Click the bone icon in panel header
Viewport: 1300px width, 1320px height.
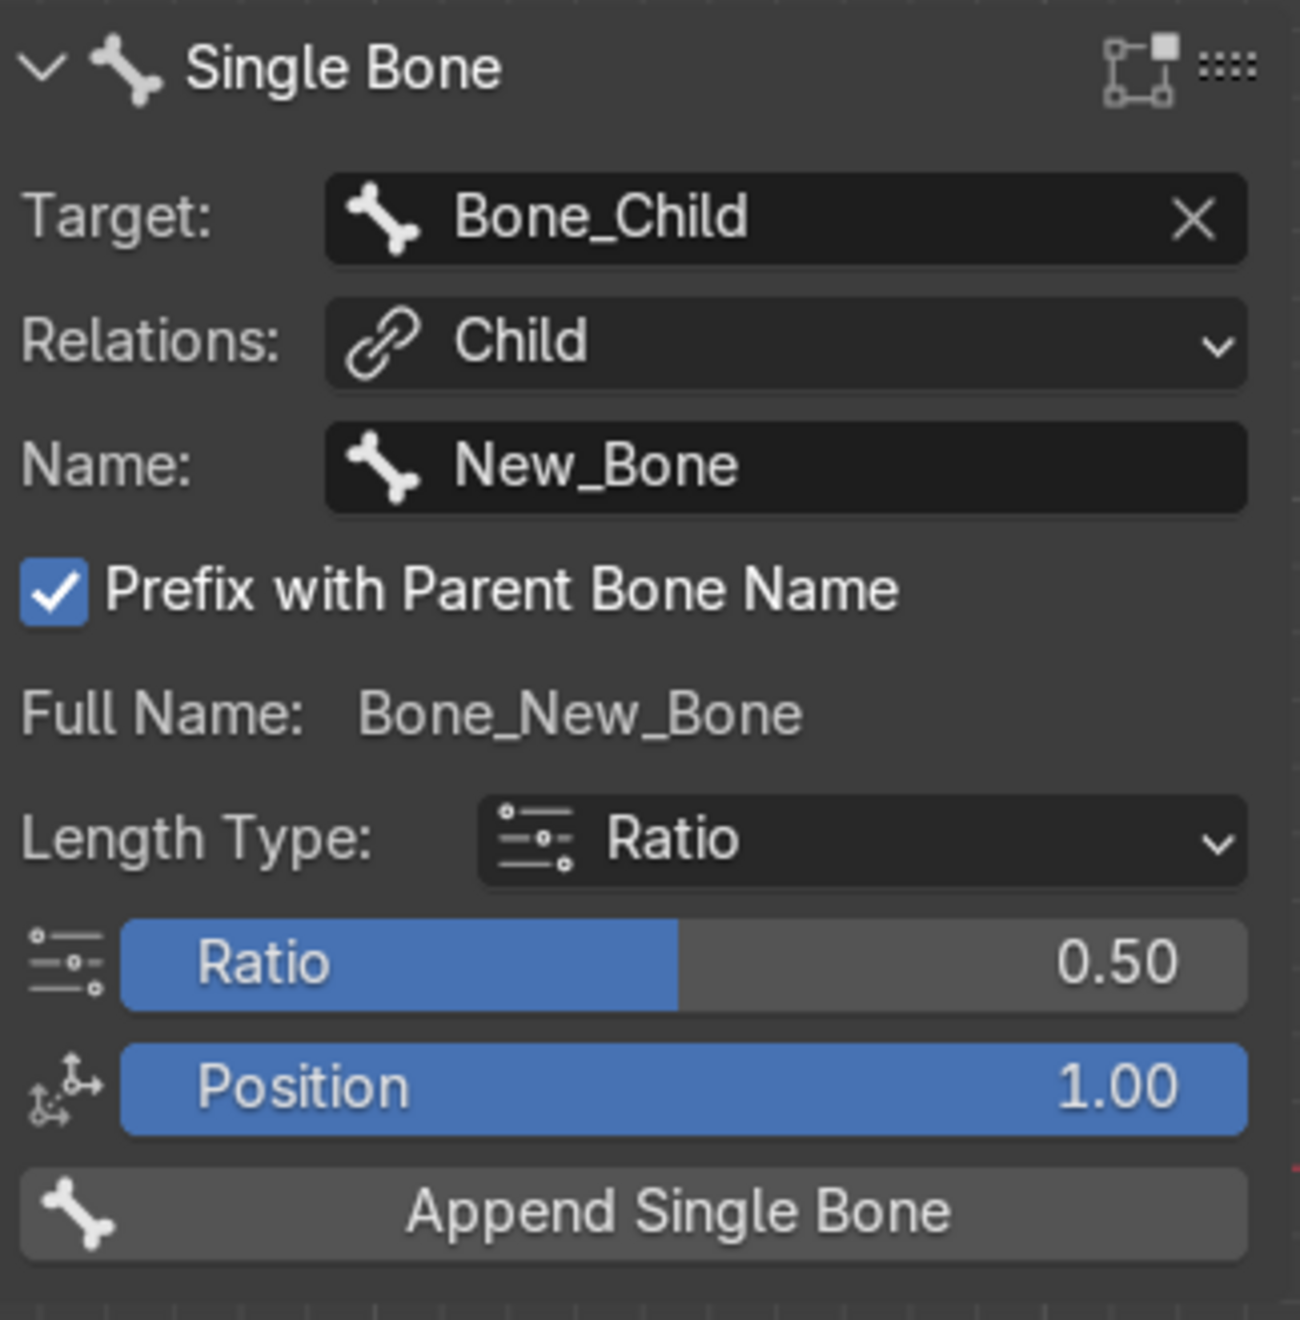(125, 69)
